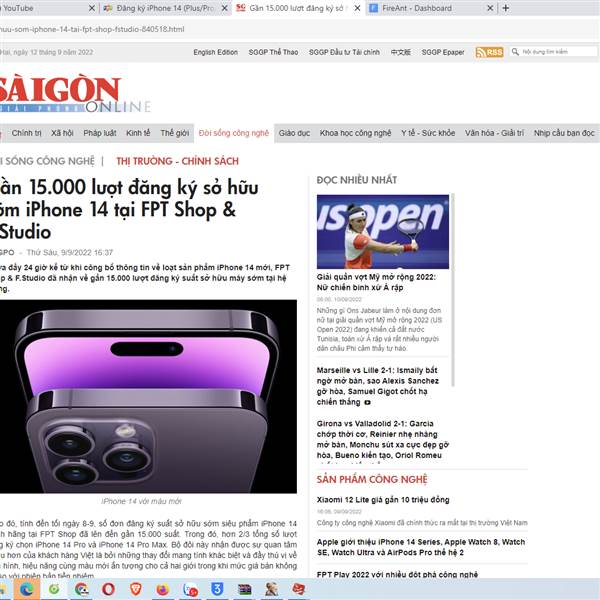600x600 pixels.
Task: Open the Đời sống công nghệ breadcrumb heading
Action: (47, 161)
